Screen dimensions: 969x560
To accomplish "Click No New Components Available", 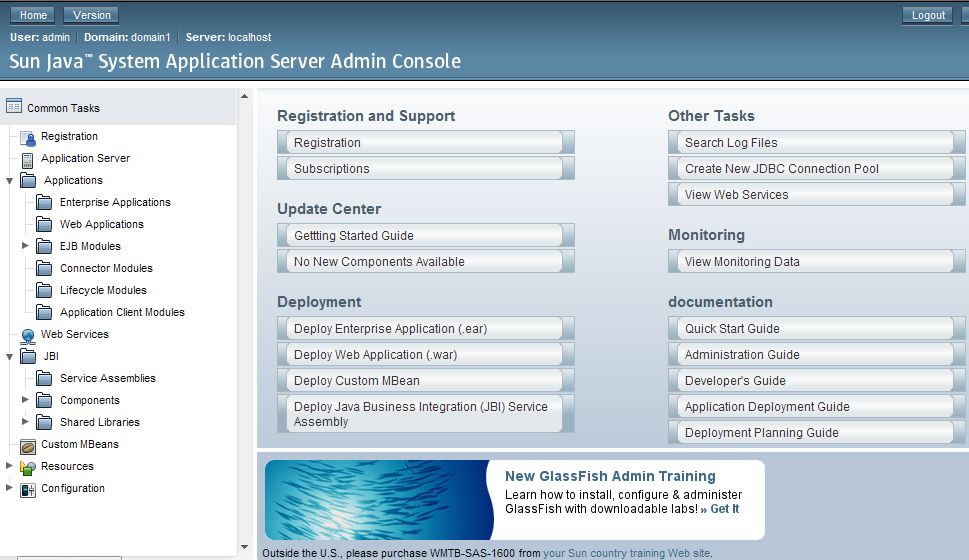I will point(426,261).
